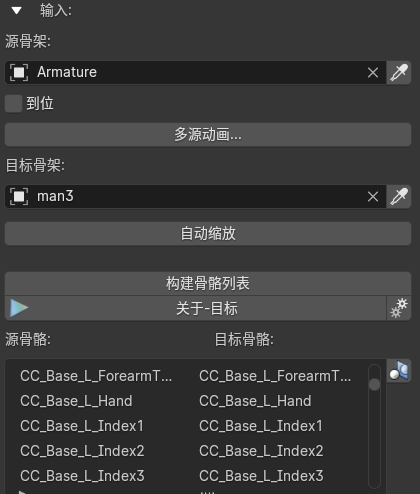
Task: Click the play arrow on 关于-目标
Action: coord(19,308)
